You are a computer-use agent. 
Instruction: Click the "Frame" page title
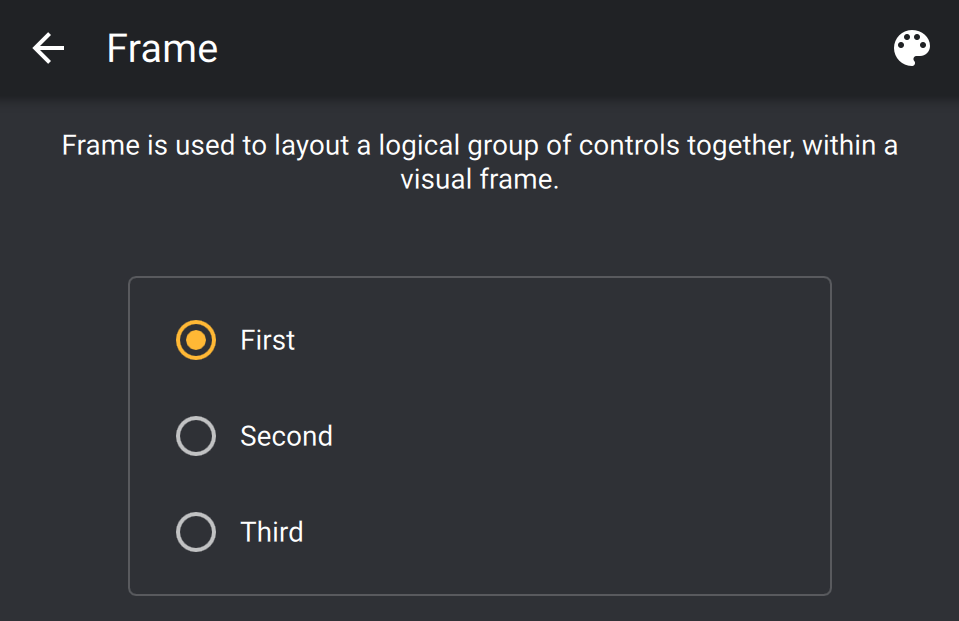(162, 48)
